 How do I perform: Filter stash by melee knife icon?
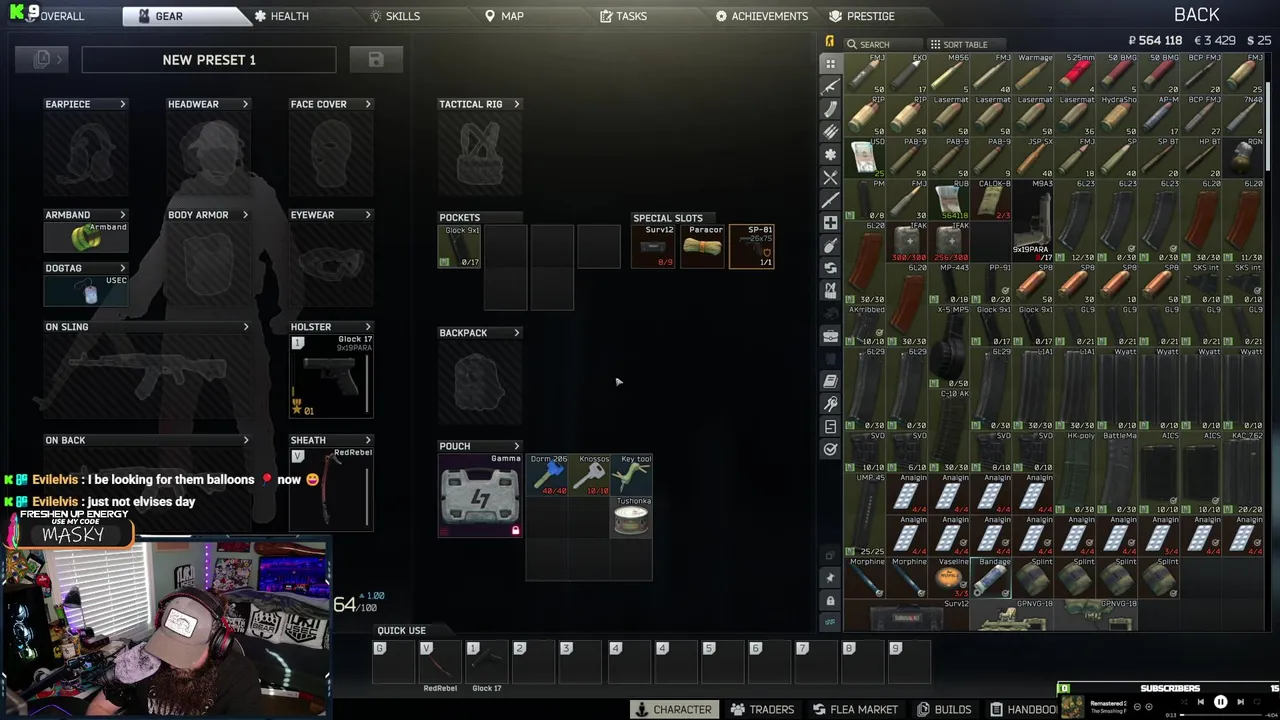(x=830, y=200)
